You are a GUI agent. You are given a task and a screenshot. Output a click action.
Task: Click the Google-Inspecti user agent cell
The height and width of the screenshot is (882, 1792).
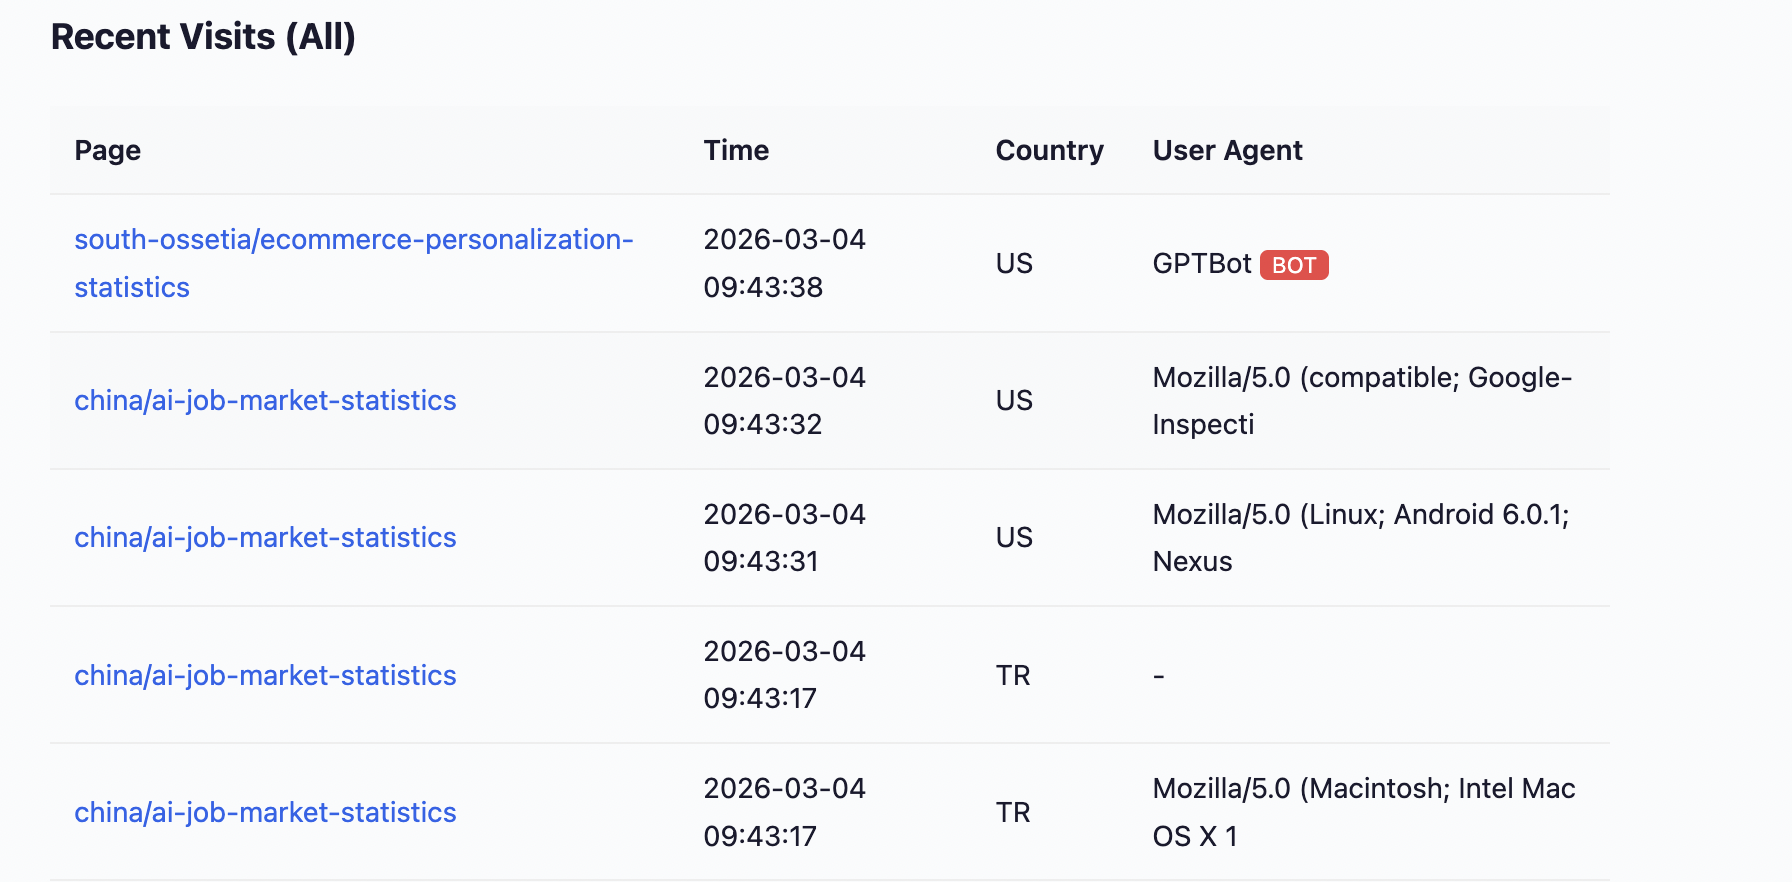pyautogui.click(x=1361, y=401)
